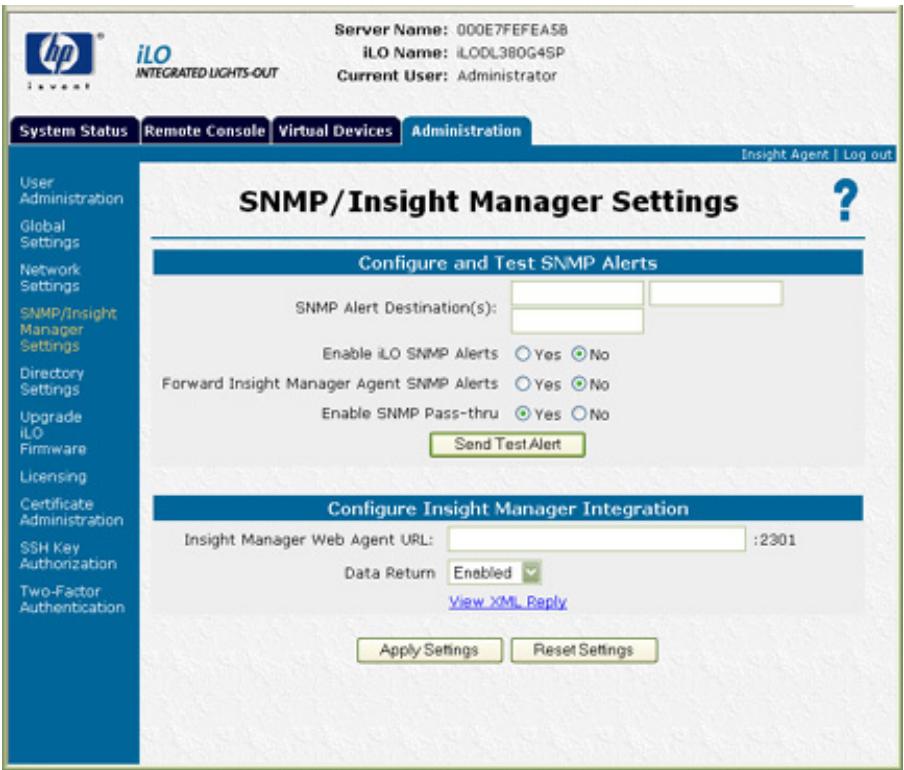Open Directory Settings in the sidebar
Screen dimensions: 904x770
(51, 381)
